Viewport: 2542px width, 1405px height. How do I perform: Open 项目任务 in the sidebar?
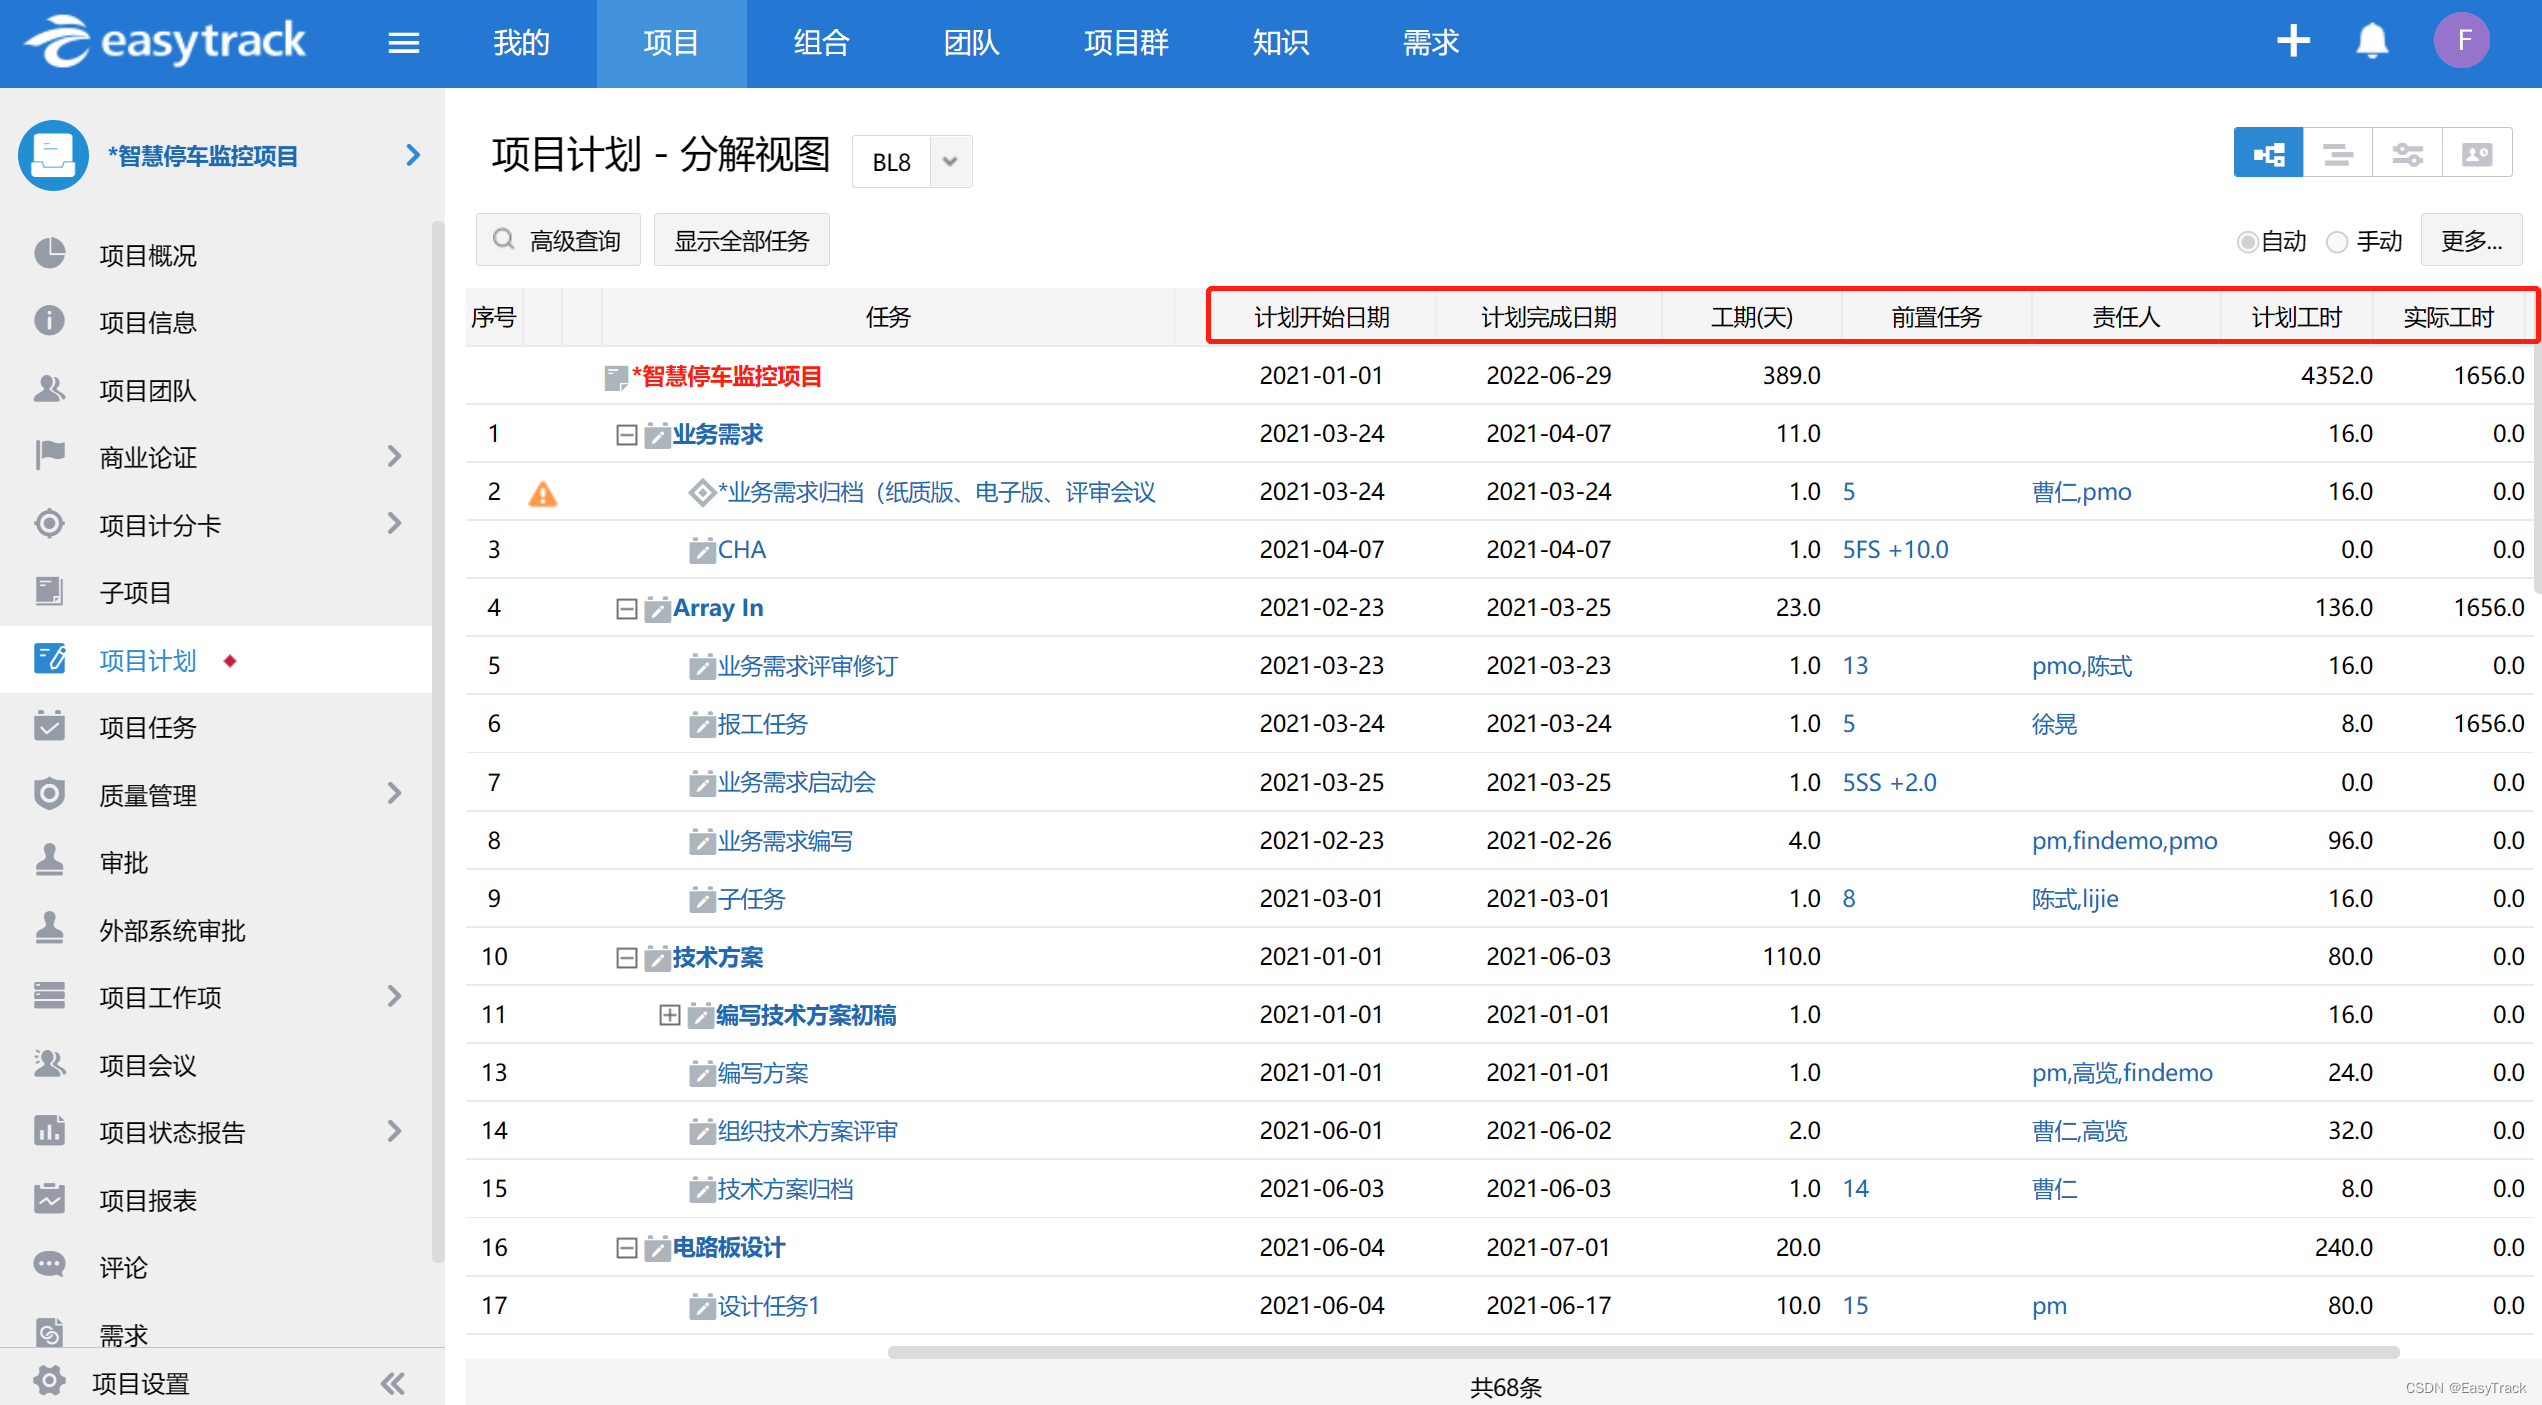(148, 728)
